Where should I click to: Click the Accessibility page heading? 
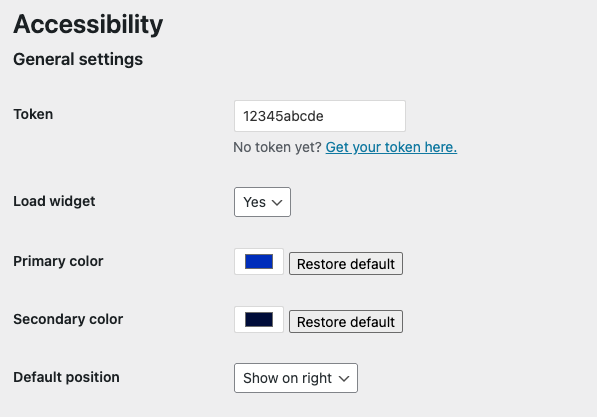click(x=88, y=24)
